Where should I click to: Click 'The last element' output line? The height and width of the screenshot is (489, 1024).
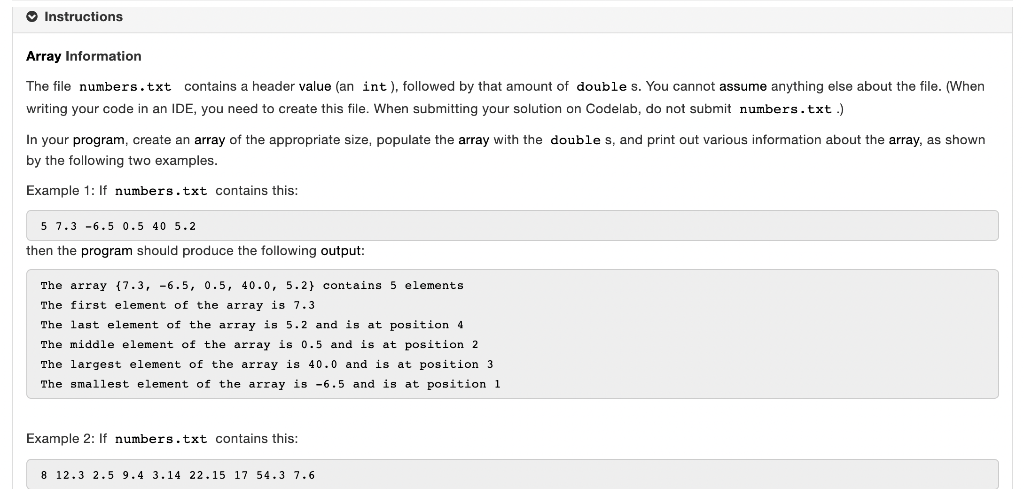(252, 324)
